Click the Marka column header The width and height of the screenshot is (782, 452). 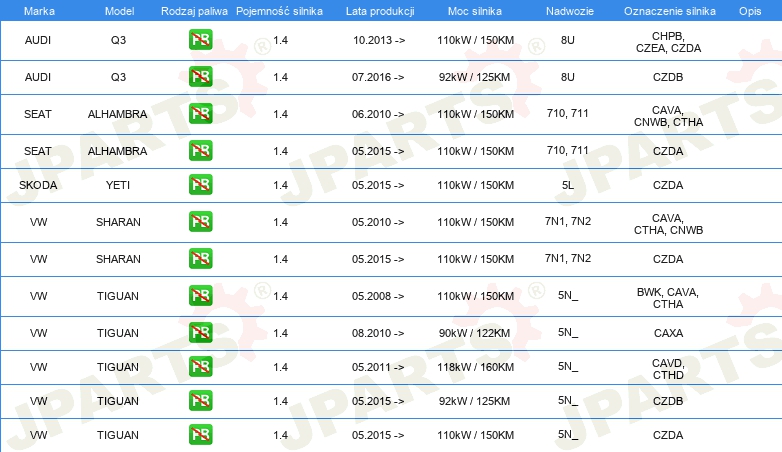click(x=39, y=11)
